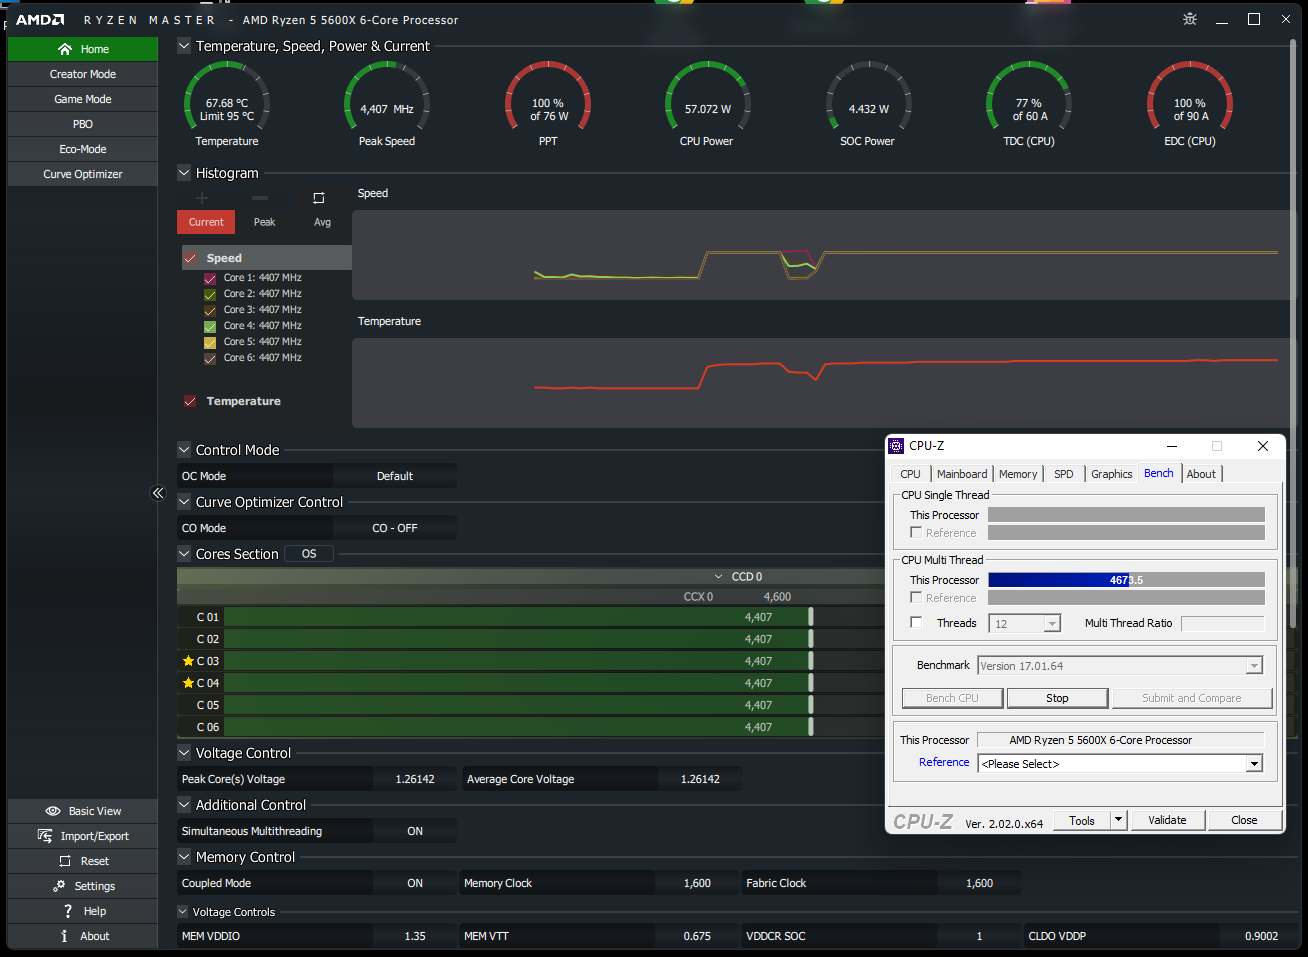Click the SOC Power gauge
Image resolution: width=1308 pixels, height=957 pixels.
click(x=868, y=104)
